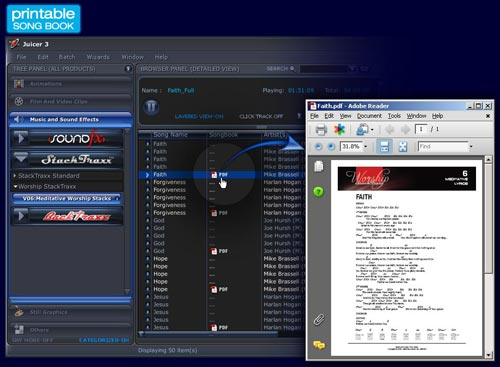The image size is (500, 367).
Task: Open the pages panel icon in Reader
Action: [319, 166]
